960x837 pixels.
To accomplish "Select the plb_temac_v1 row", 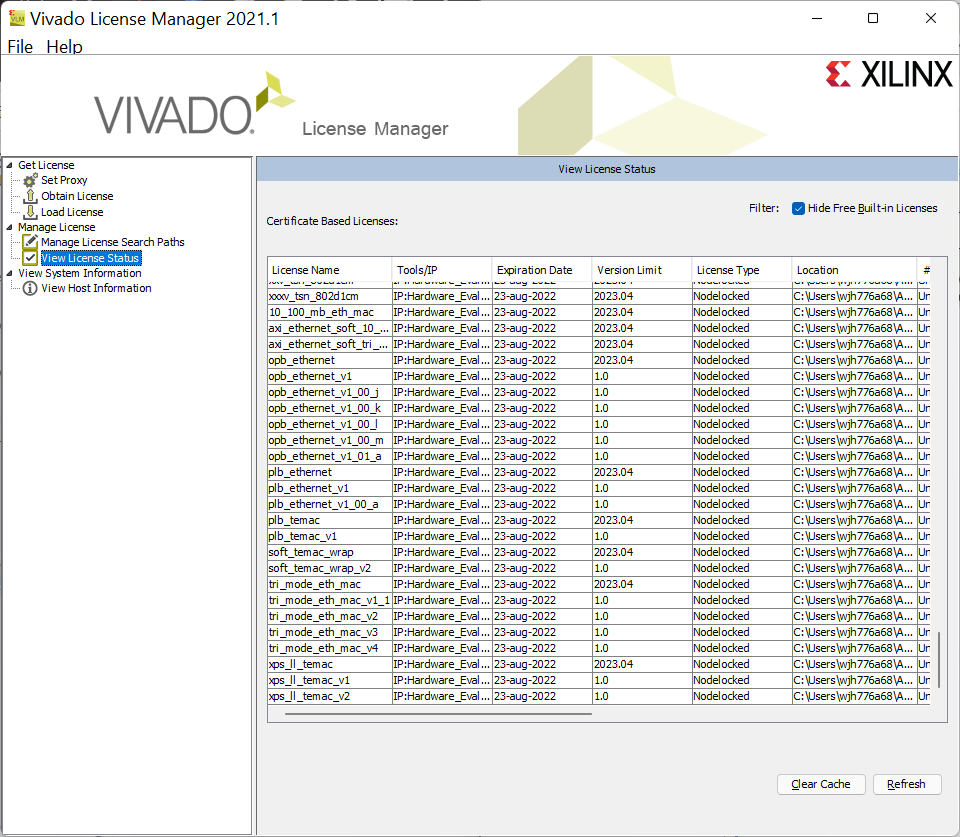I will coord(599,536).
